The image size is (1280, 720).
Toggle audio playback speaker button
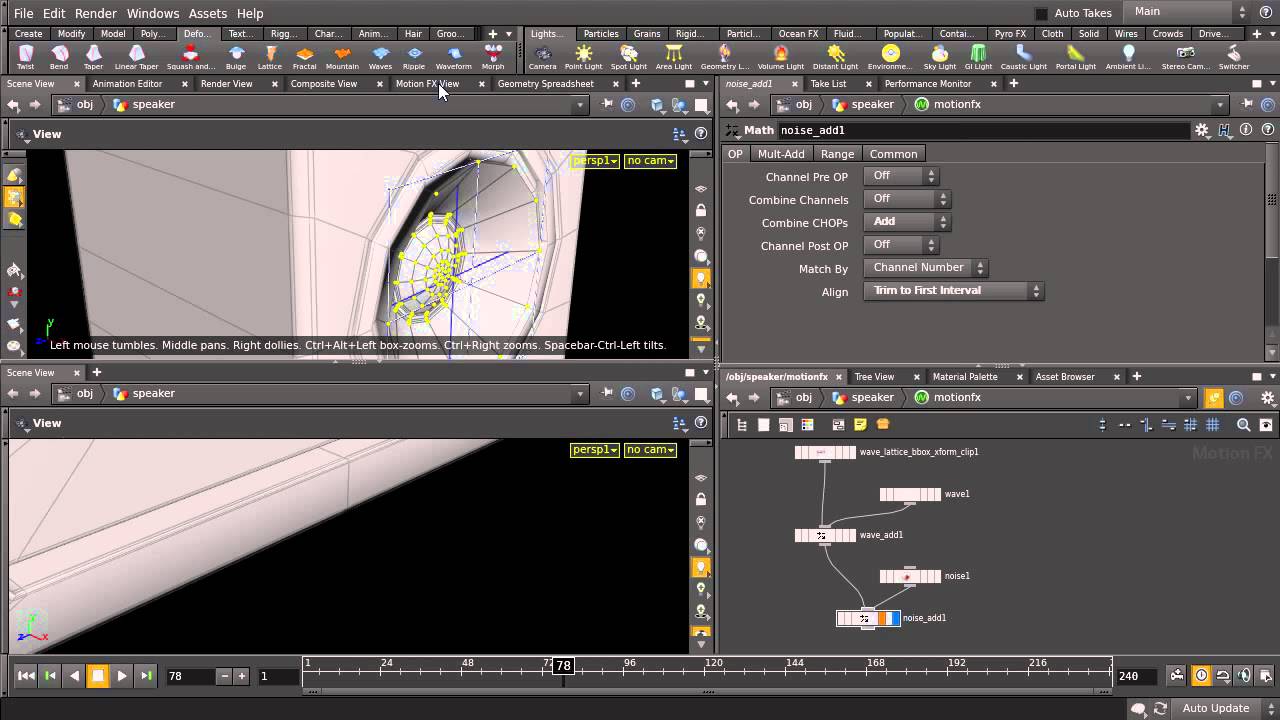click(1244, 676)
